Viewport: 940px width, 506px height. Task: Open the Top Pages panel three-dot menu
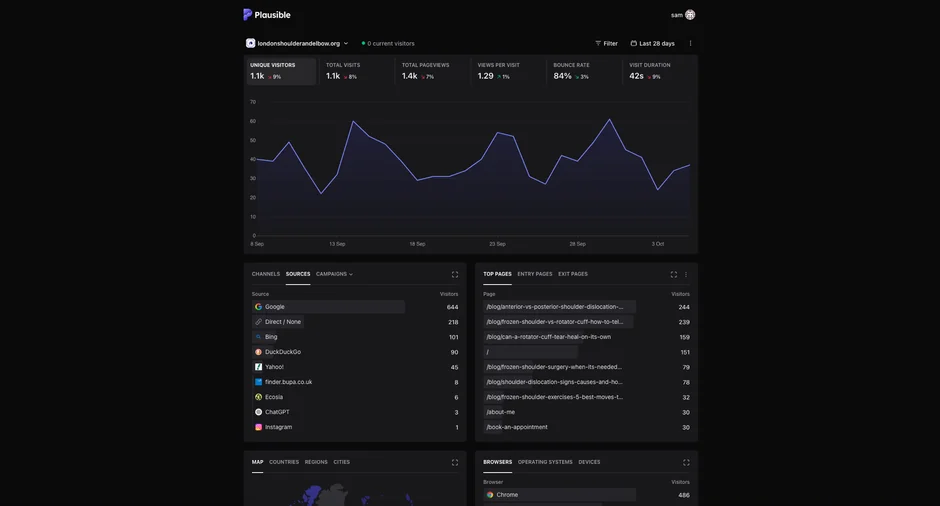pos(686,275)
